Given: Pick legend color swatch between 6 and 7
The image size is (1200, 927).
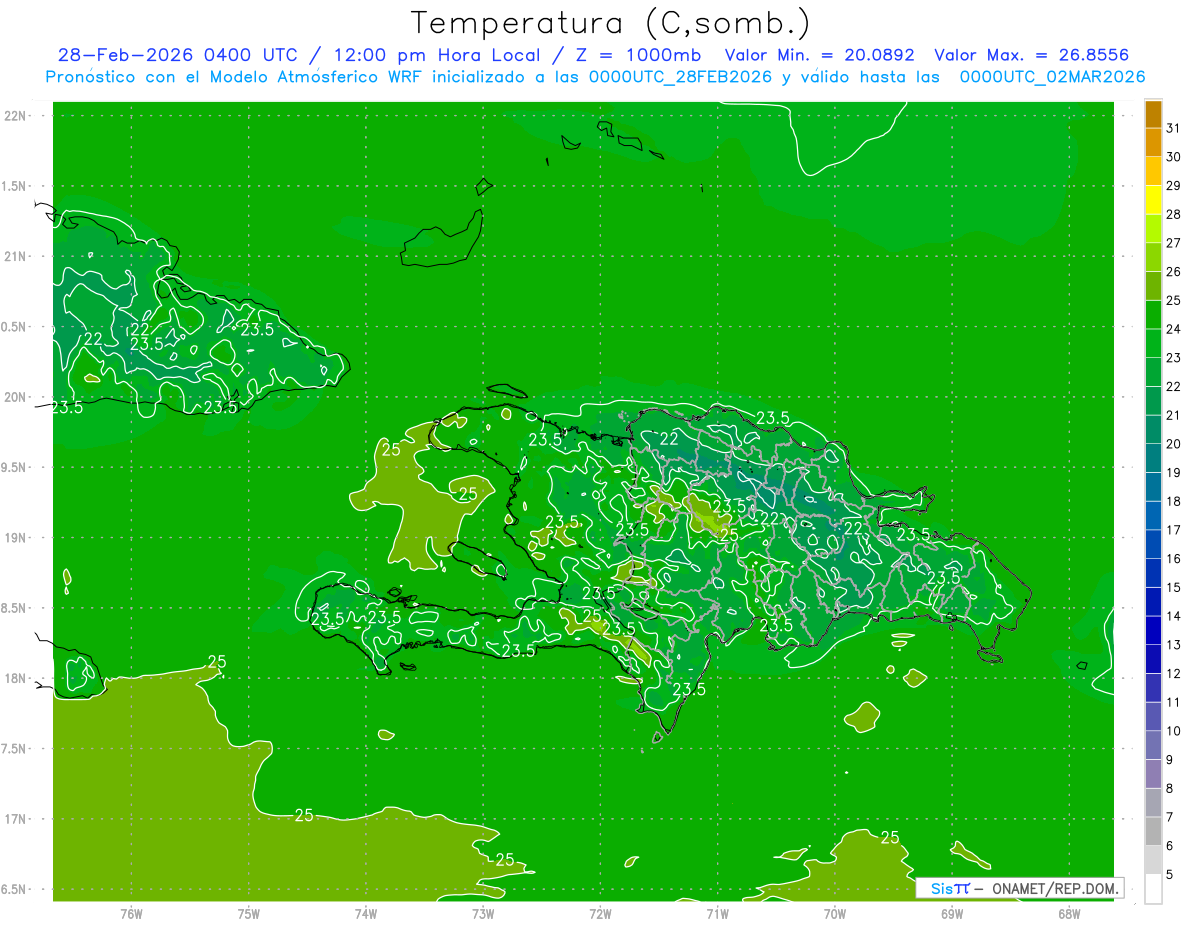Looking at the screenshot, I should click(1153, 832).
